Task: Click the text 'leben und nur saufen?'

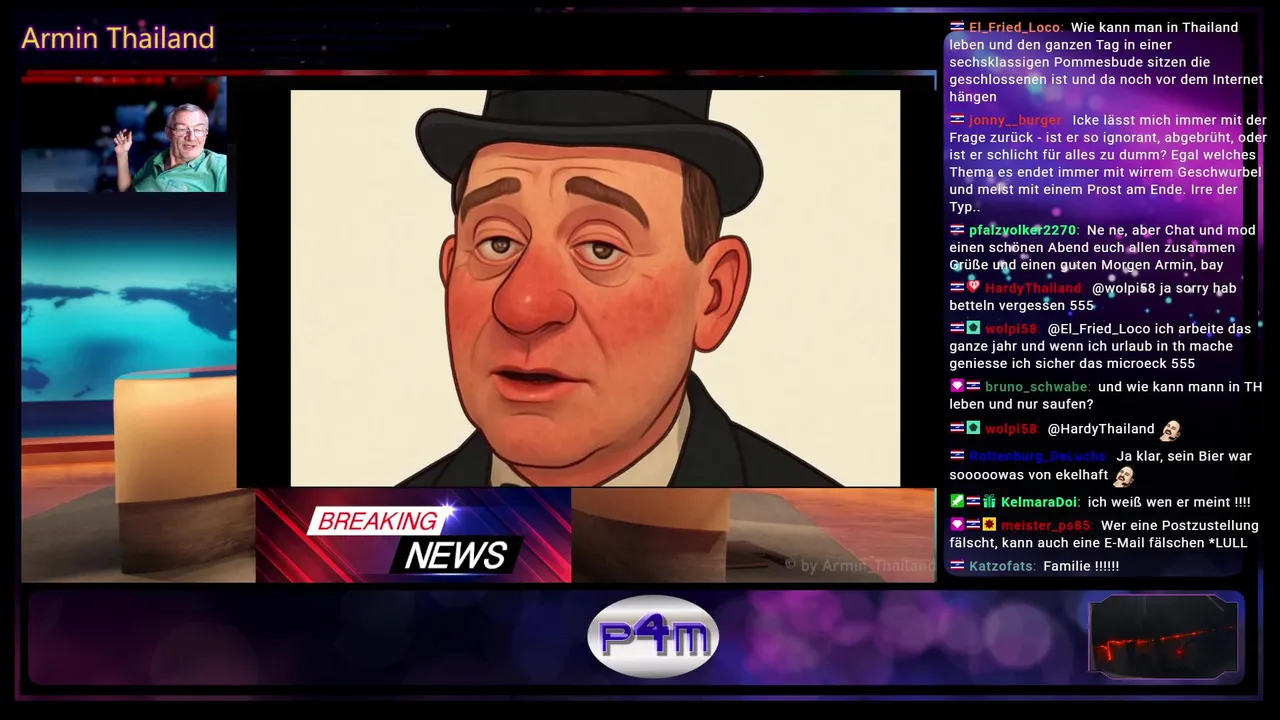Action: (x=1021, y=404)
